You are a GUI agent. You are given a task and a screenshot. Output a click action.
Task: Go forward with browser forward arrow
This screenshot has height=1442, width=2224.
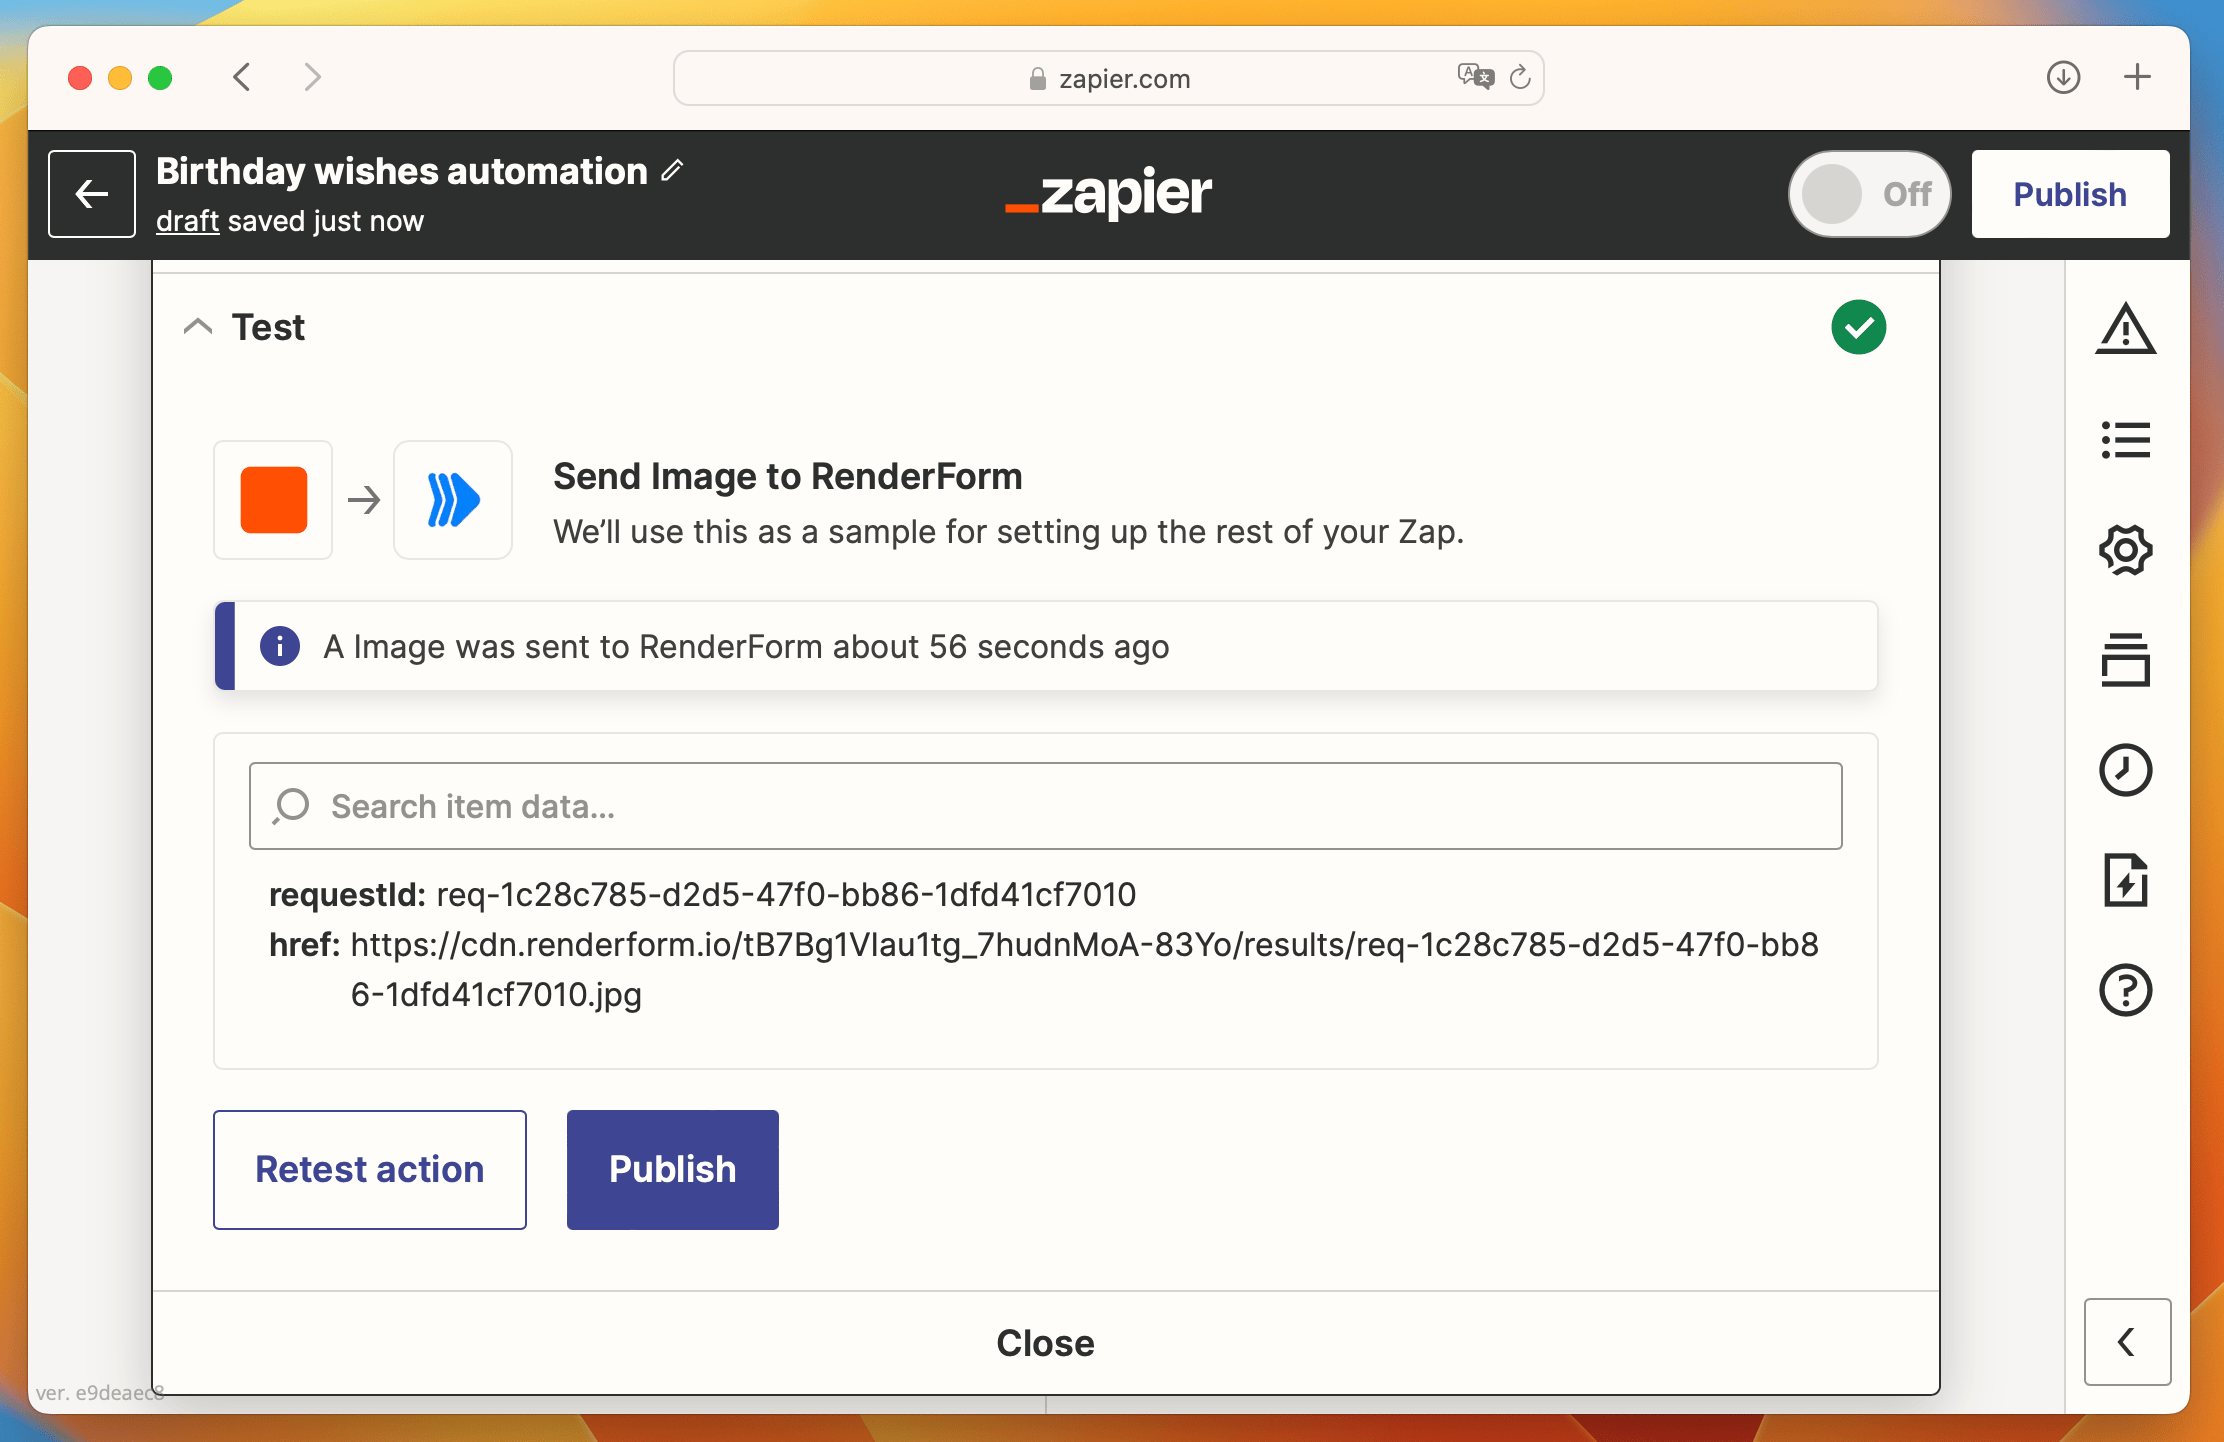coord(312,77)
